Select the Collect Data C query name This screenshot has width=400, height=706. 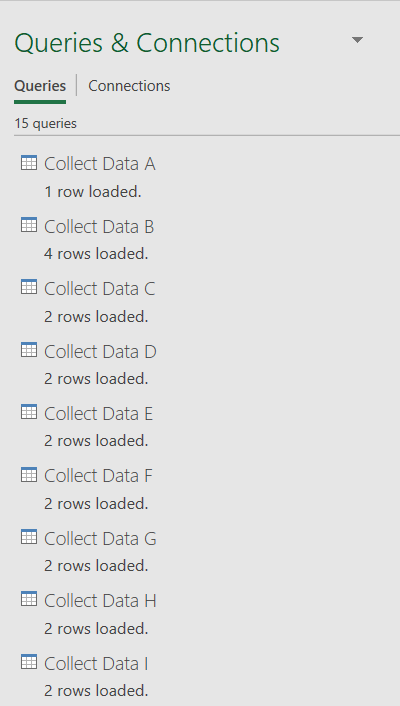[100, 289]
